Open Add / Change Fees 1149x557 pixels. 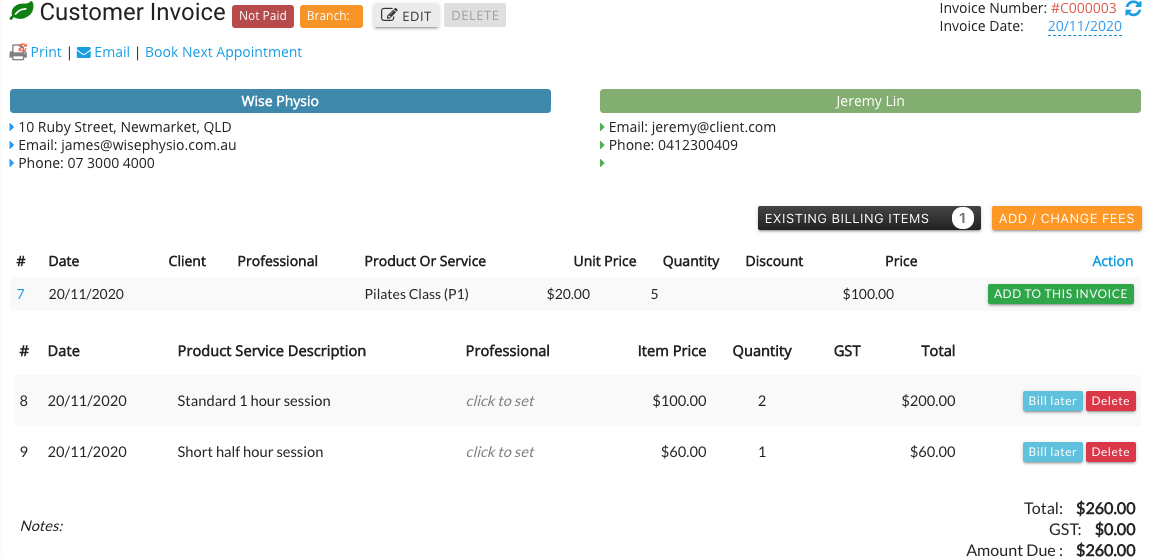point(1067,218)
